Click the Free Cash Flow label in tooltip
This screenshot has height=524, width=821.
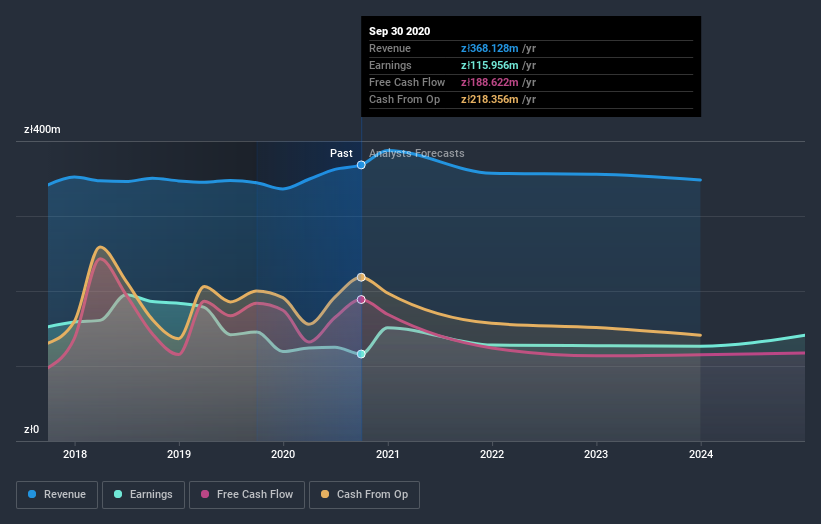407,82
